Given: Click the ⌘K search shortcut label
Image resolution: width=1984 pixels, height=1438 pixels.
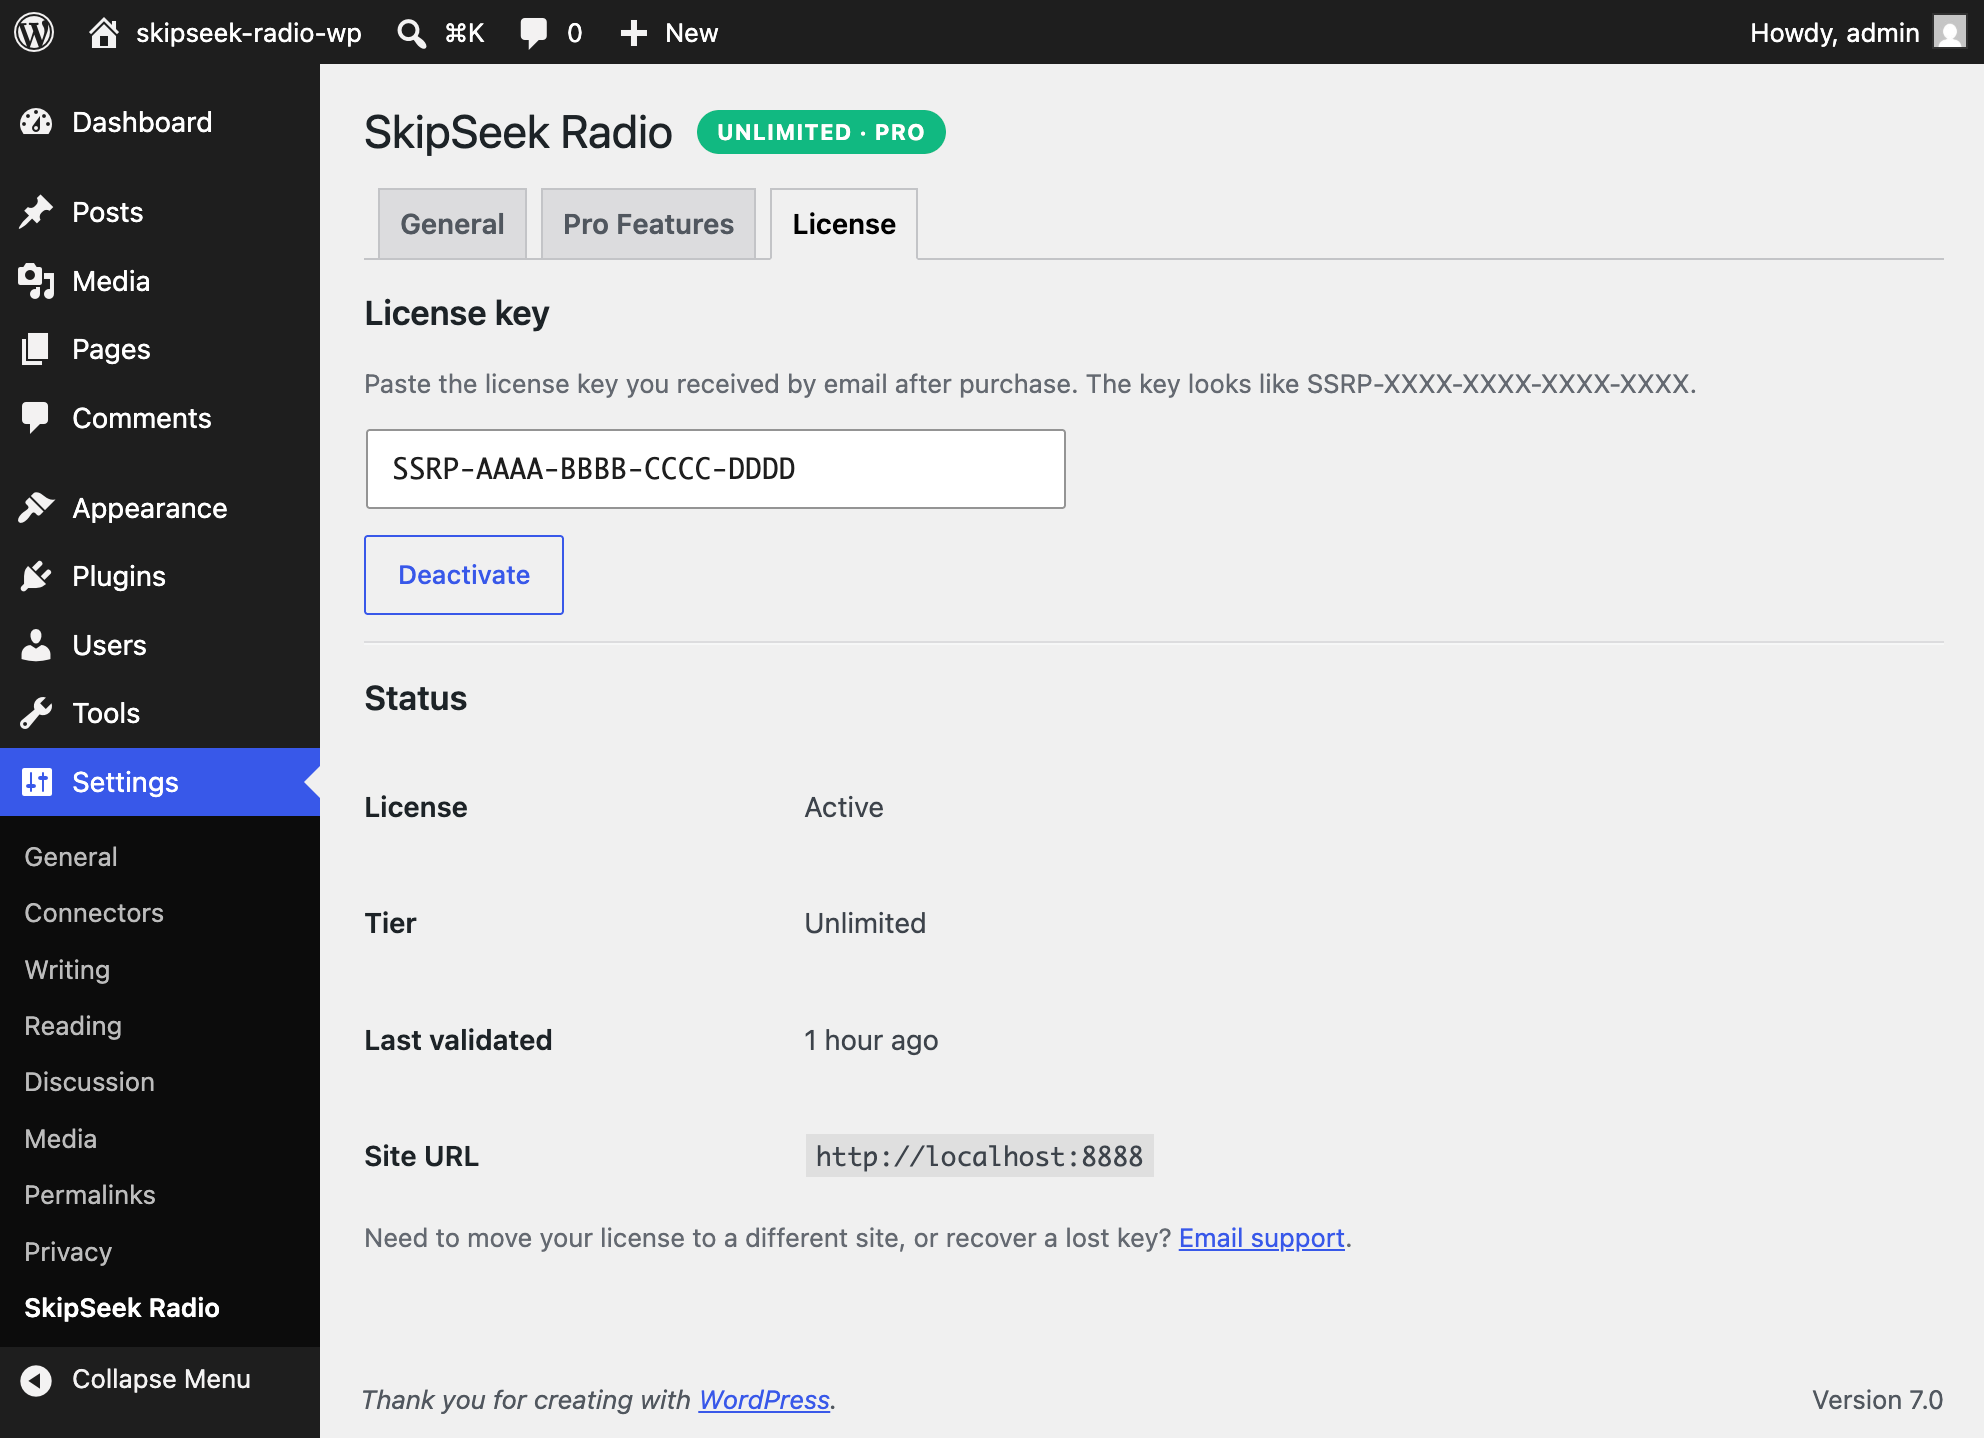Looking at the screenshot, I should pyautogui.click(x=465, y=33).
